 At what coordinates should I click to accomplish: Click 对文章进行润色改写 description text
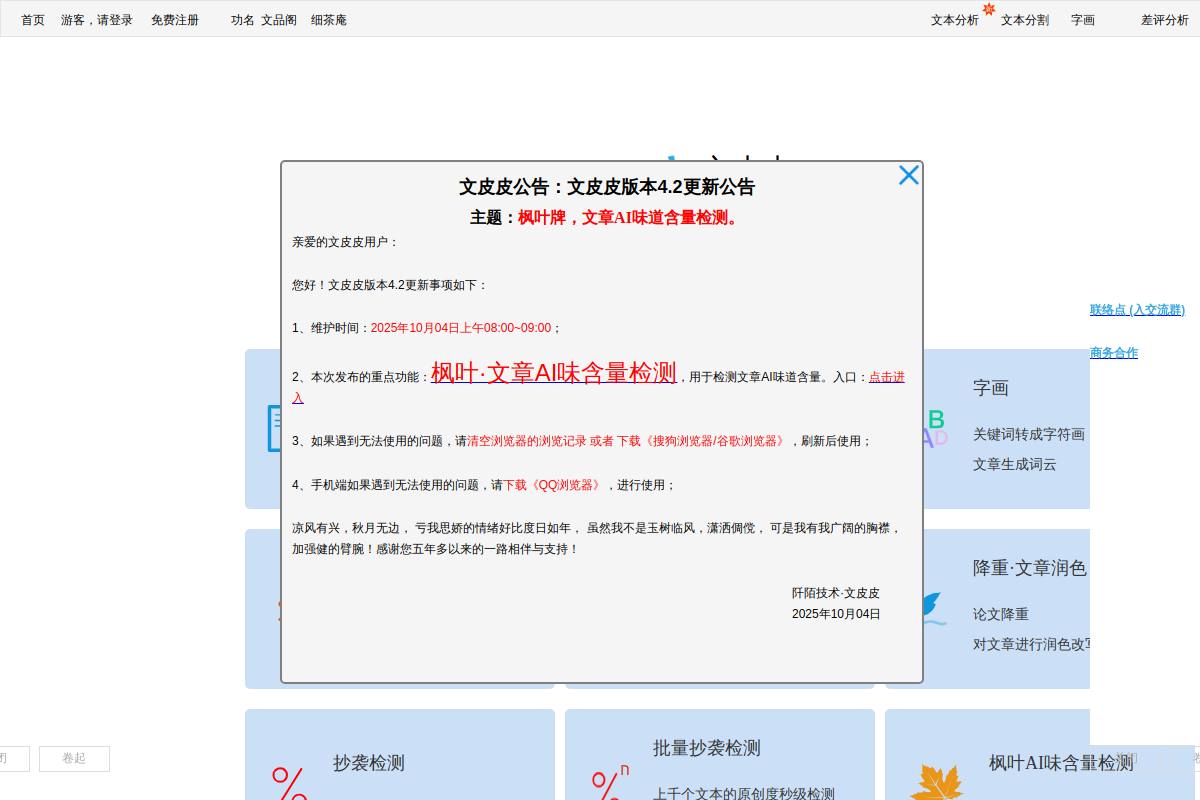click(x=1031, y=644)
